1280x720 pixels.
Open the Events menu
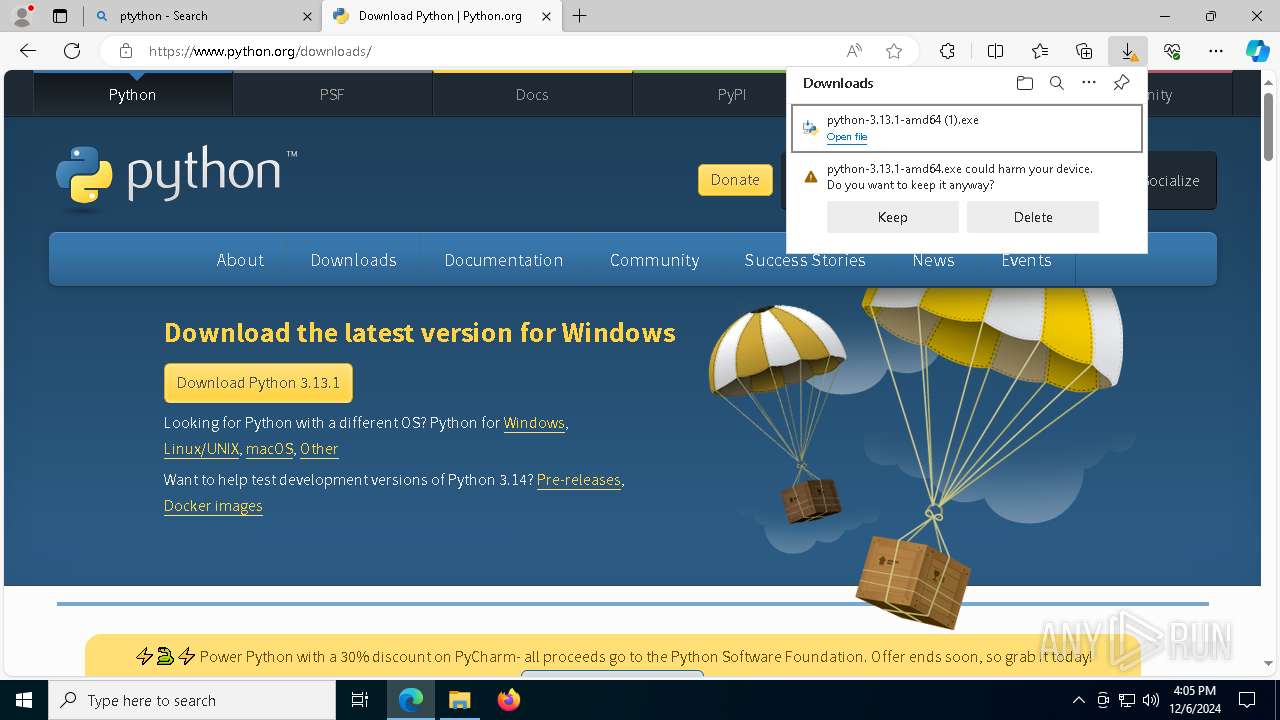[1026, 260]
